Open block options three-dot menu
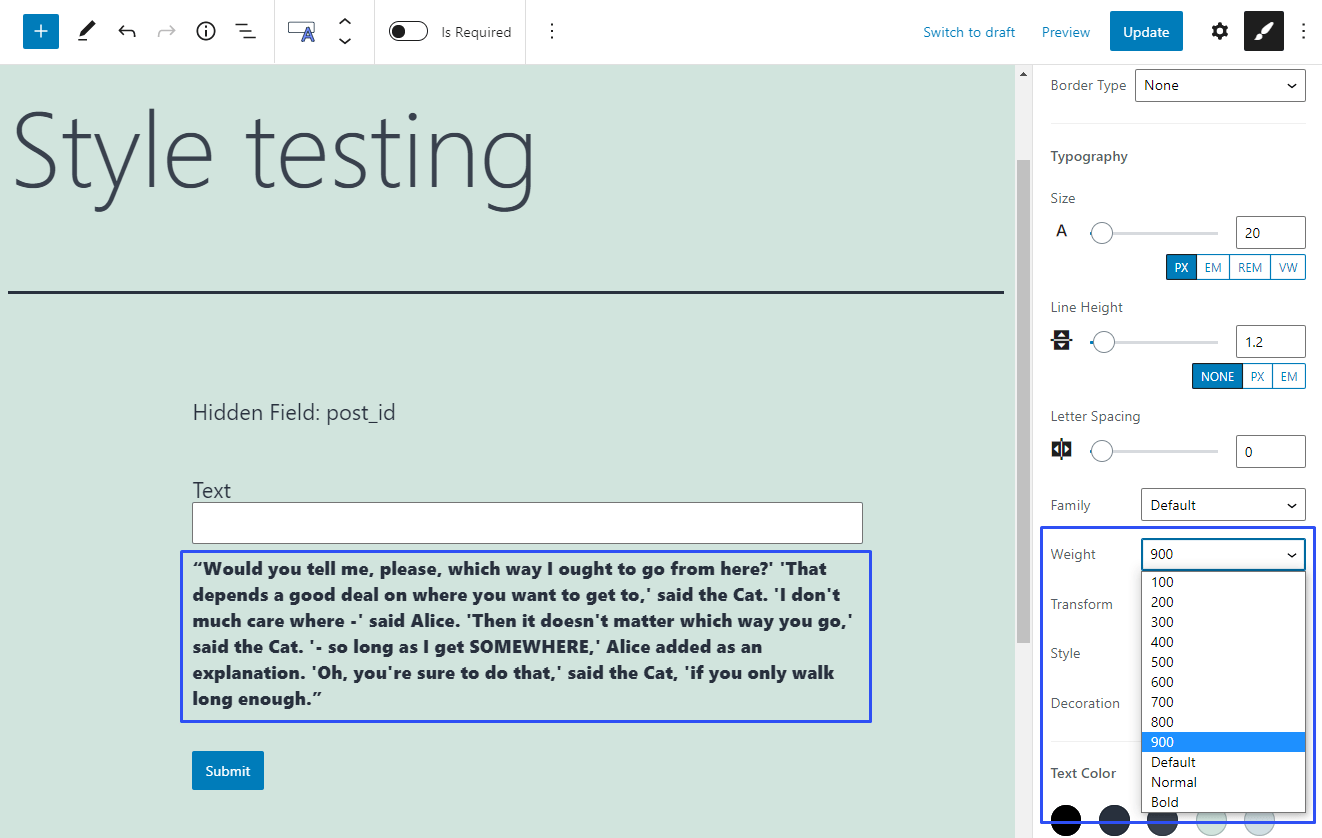Screen dimensions: 1322x838 pyautogui.click(x=552, y=31)
